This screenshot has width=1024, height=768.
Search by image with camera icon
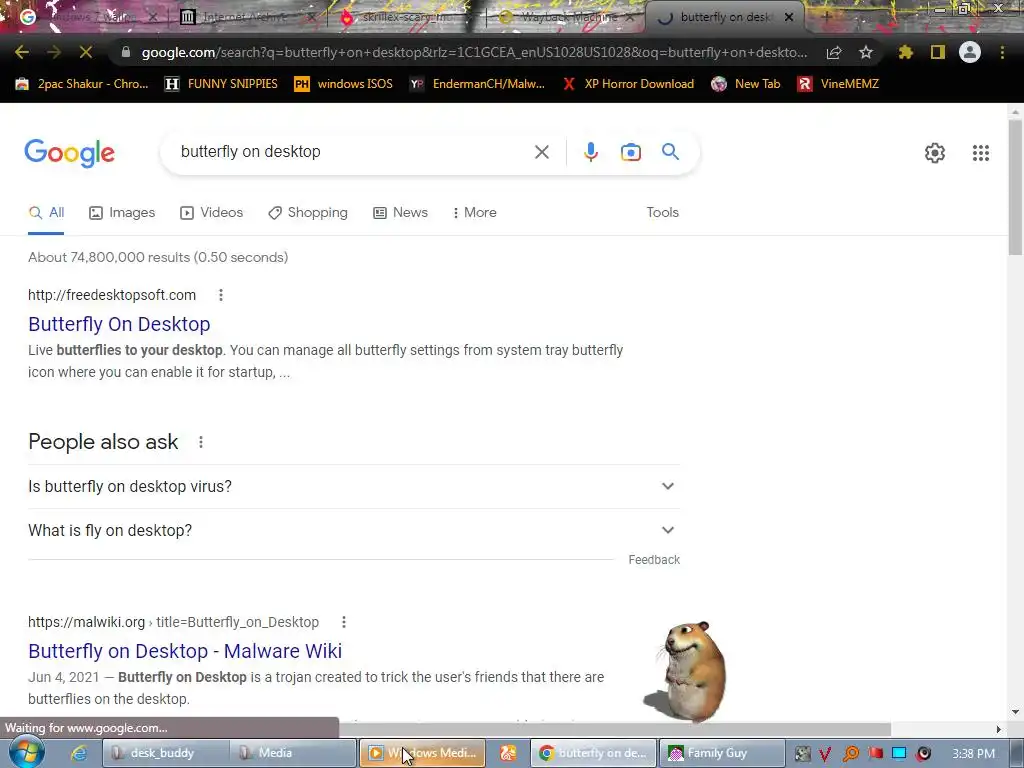coord(630,152)
